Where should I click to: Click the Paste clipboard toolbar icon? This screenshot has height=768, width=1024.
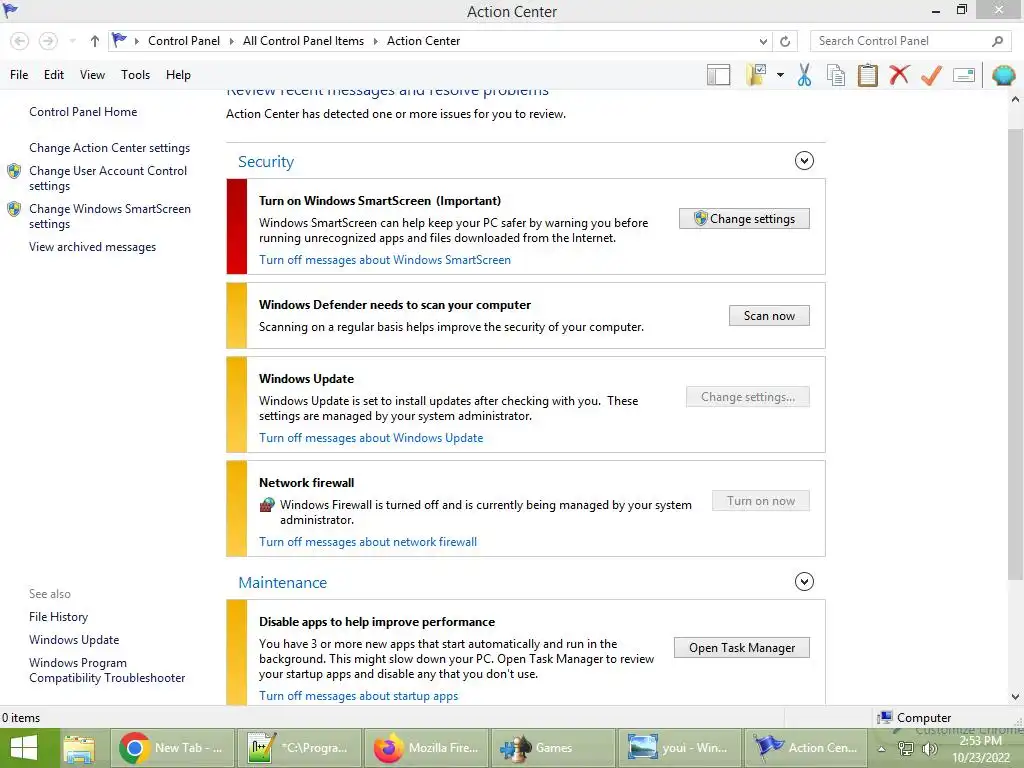coord(867,75)
